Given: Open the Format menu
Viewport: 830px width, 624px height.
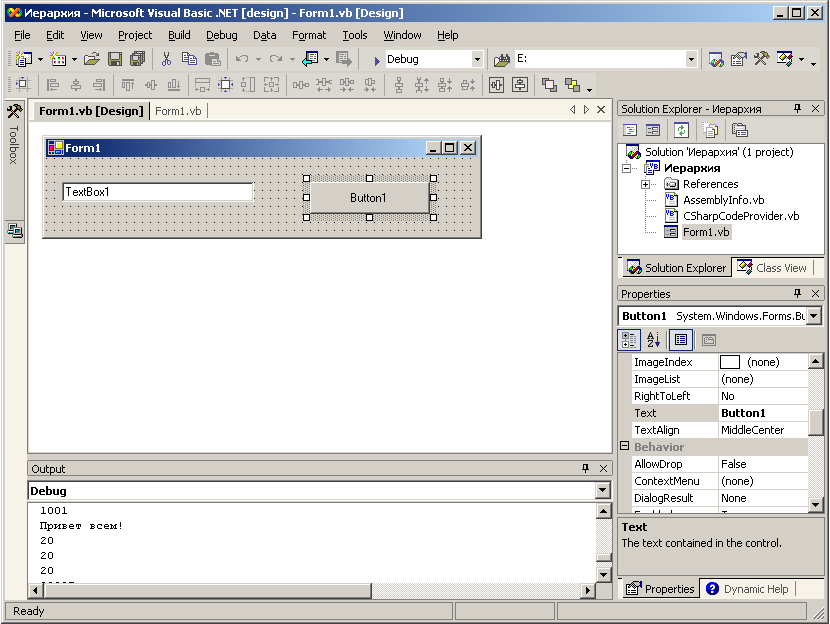Looking at the screenshot, I should pos(309,35).
